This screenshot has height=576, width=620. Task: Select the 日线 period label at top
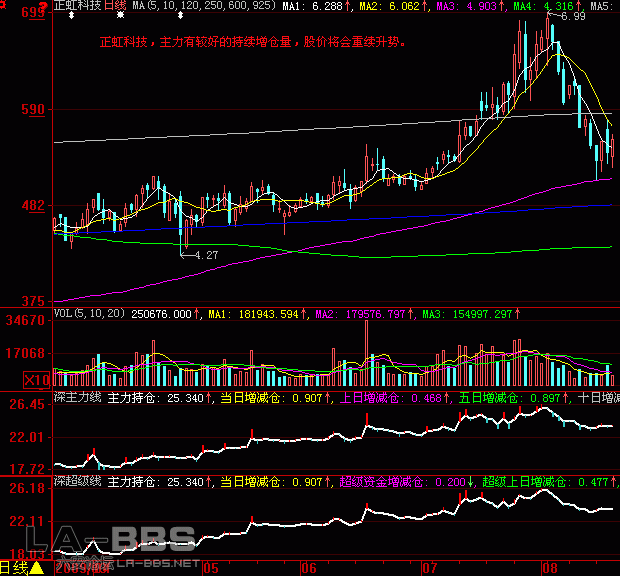pos(115,6)
